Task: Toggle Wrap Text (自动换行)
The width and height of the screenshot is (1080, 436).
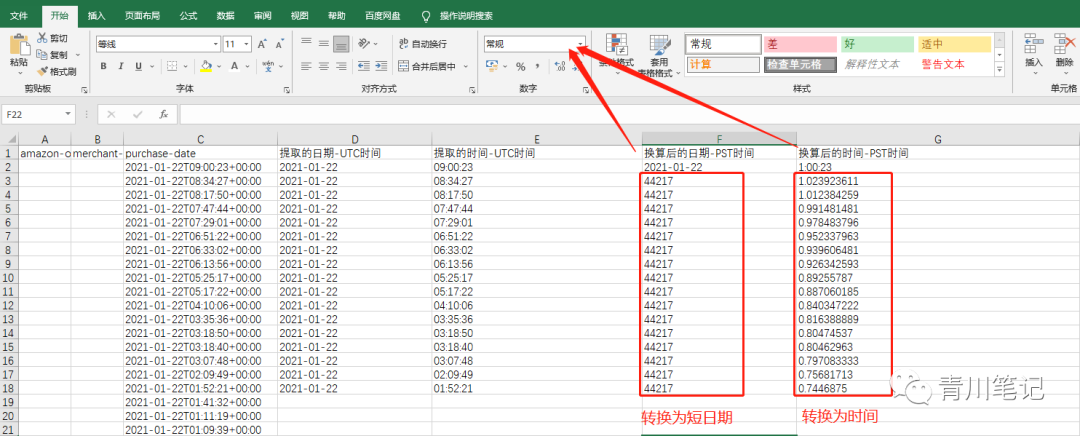Action: tap(422, 44)
